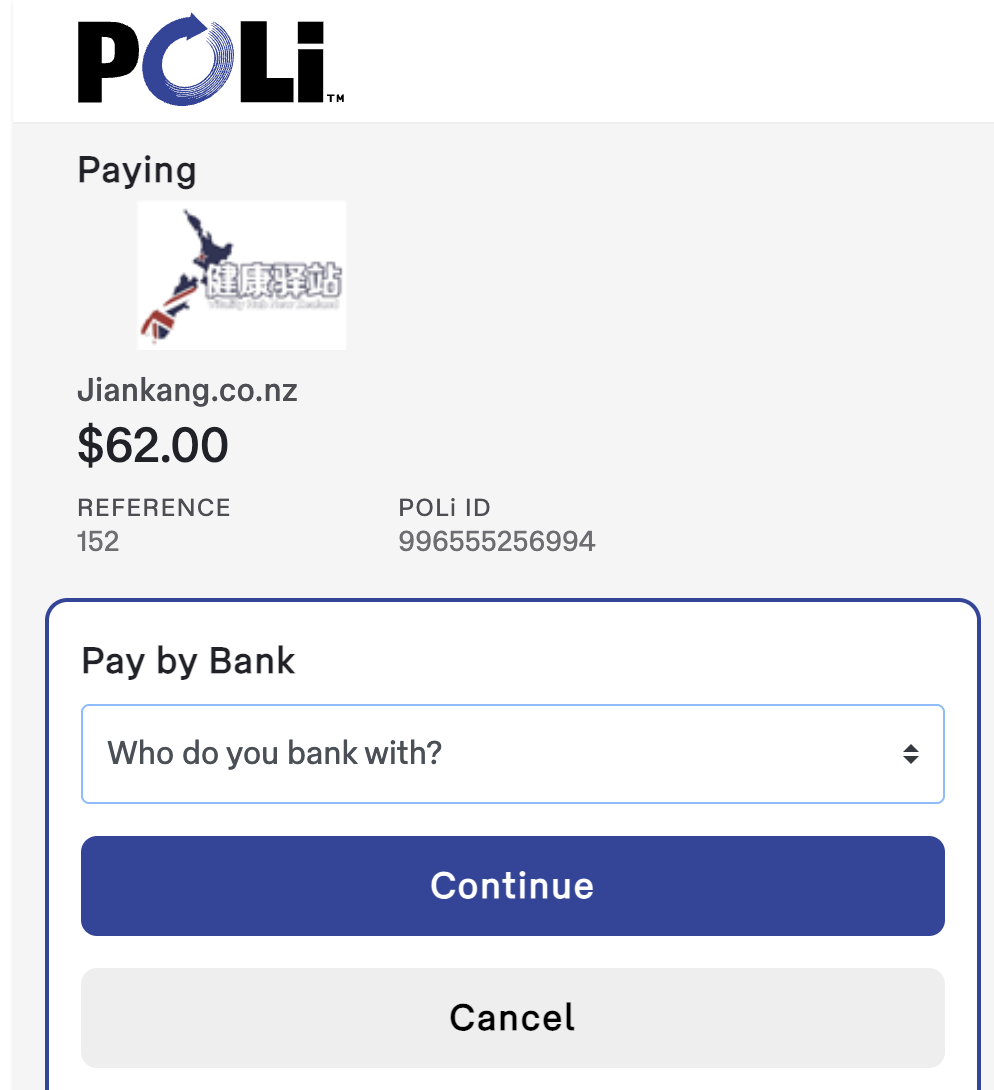Click the $62.00 payment amount
The image size is (994, 1090).
pos(153,445)
